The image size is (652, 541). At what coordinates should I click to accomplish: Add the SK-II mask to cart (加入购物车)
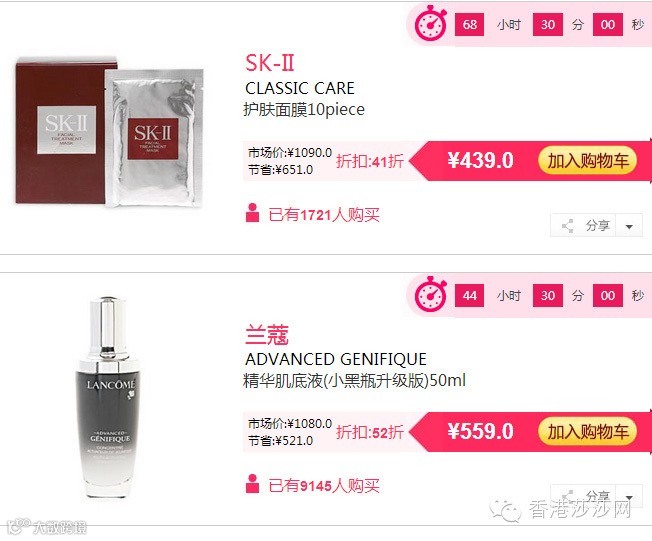pos(588,161)
